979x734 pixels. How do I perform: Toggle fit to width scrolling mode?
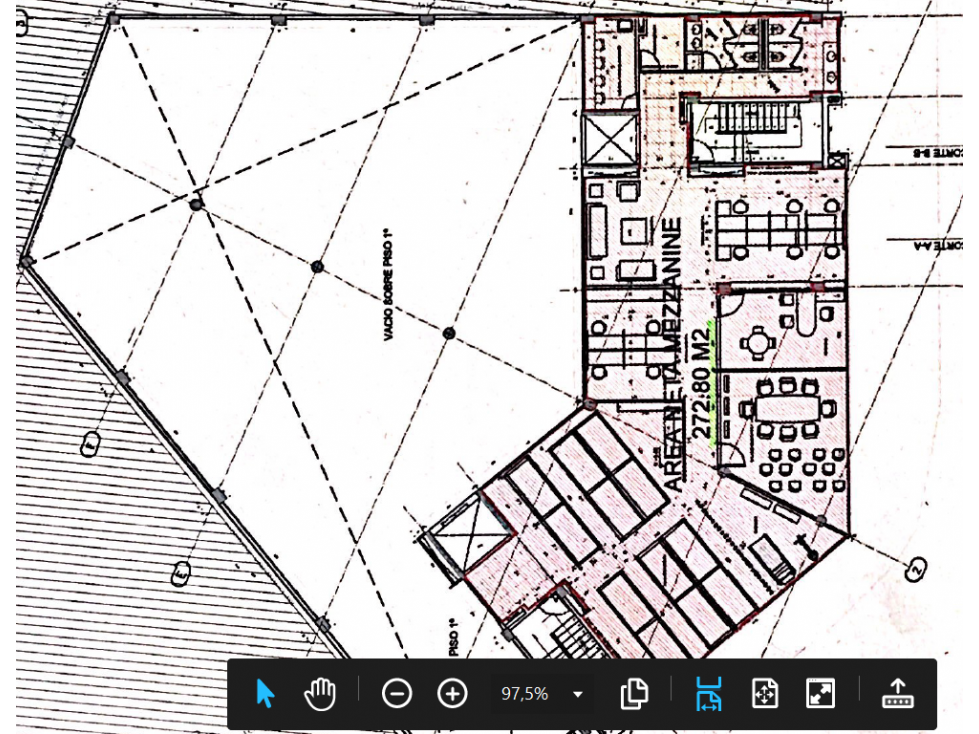click(x=709, y=693)
